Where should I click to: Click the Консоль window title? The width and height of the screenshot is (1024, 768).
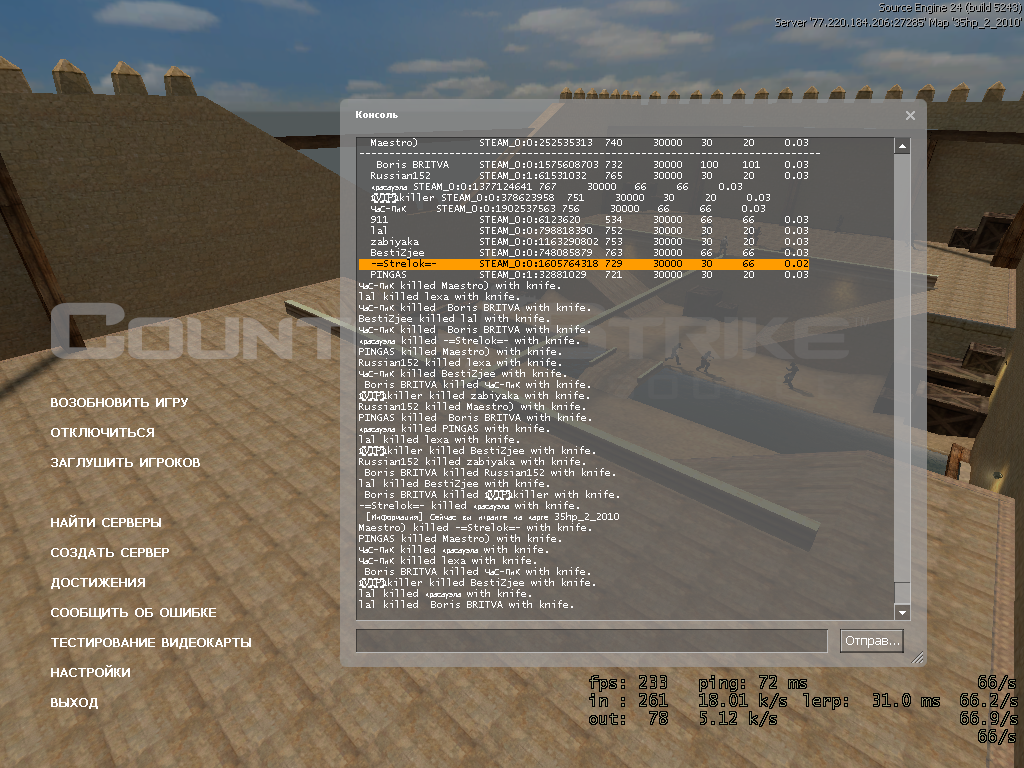[376, 115]
